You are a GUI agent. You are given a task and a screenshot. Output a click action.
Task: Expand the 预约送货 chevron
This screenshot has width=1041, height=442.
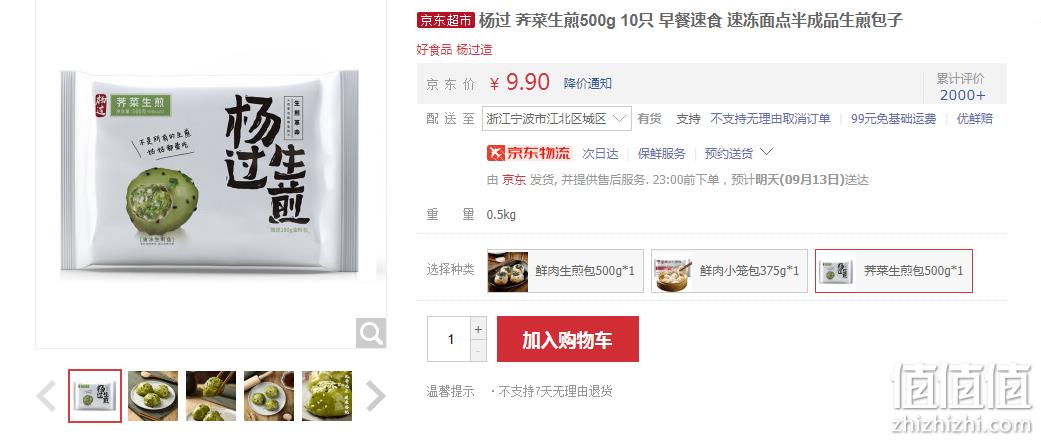click(766, 152)
